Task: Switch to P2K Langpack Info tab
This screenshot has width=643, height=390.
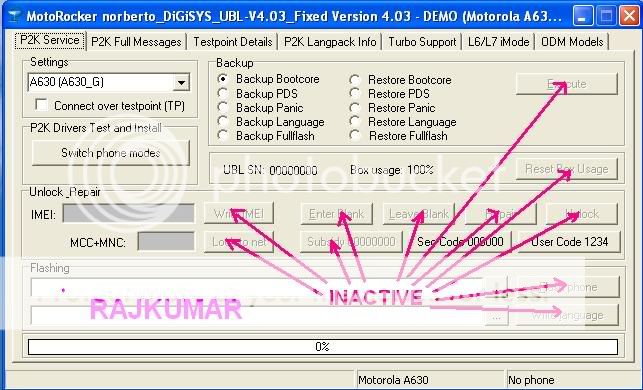Action: click(330, 42)
